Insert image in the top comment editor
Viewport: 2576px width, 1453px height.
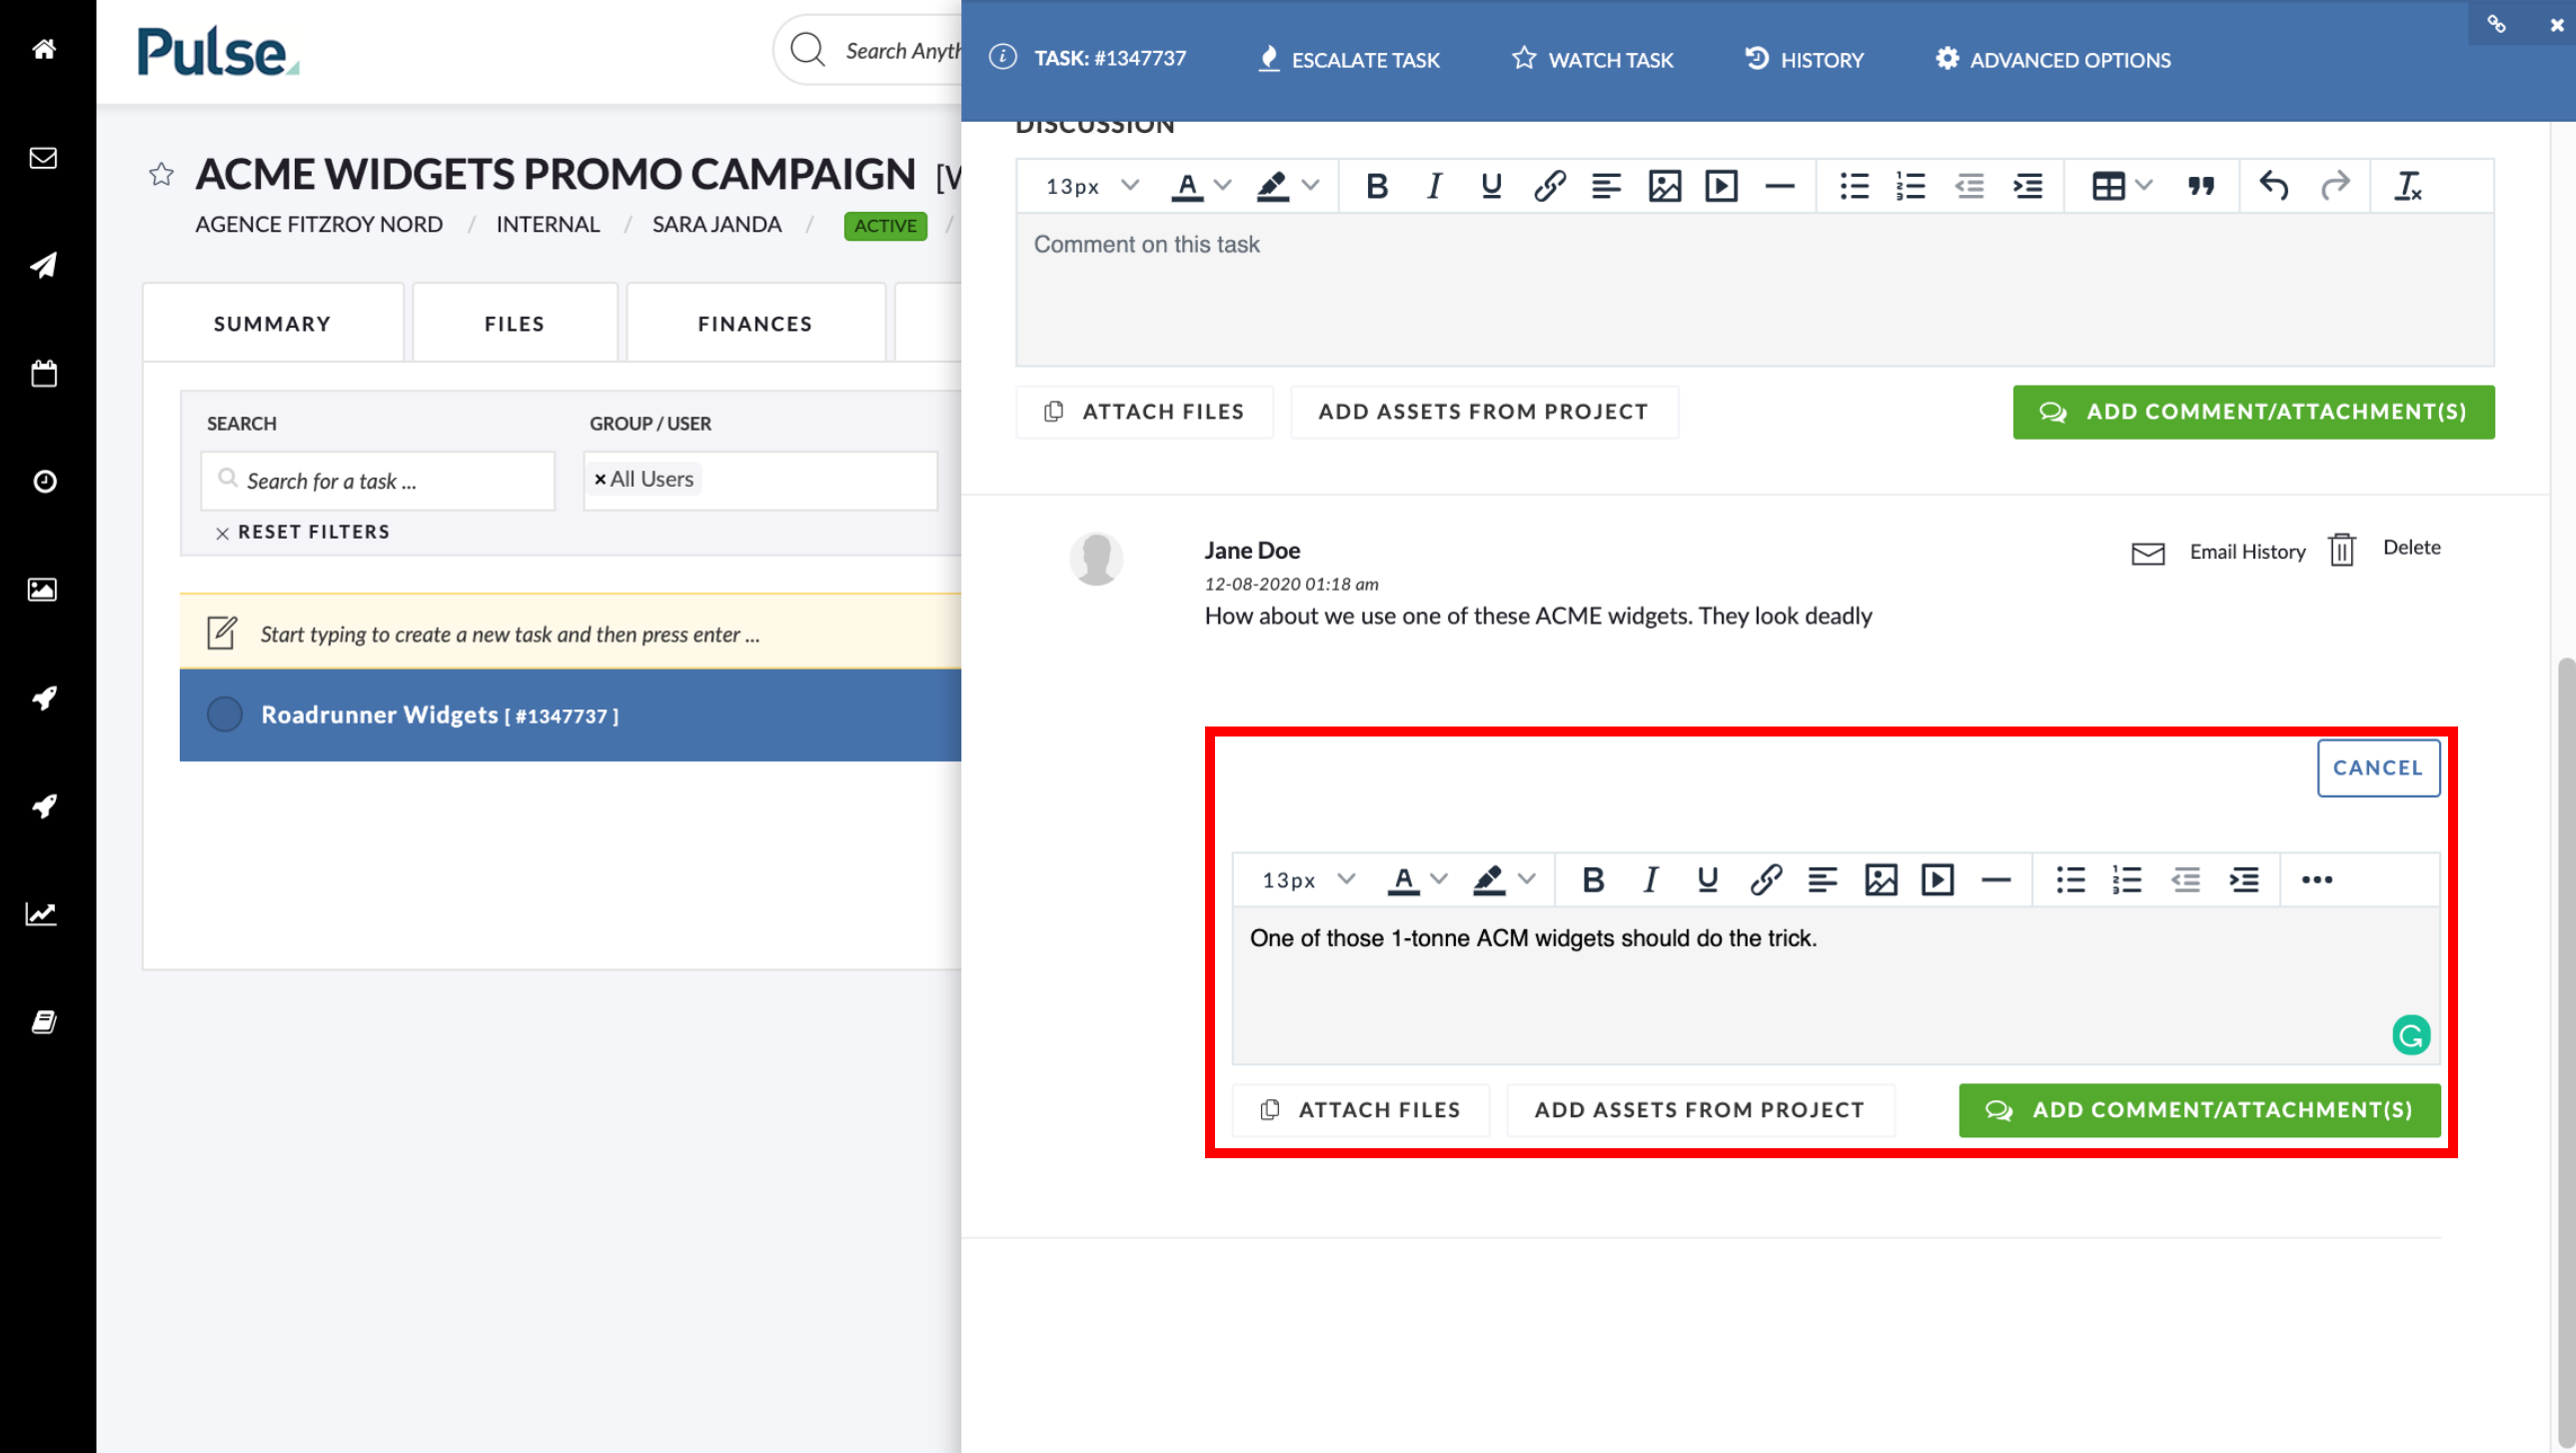pos(1664,186)
